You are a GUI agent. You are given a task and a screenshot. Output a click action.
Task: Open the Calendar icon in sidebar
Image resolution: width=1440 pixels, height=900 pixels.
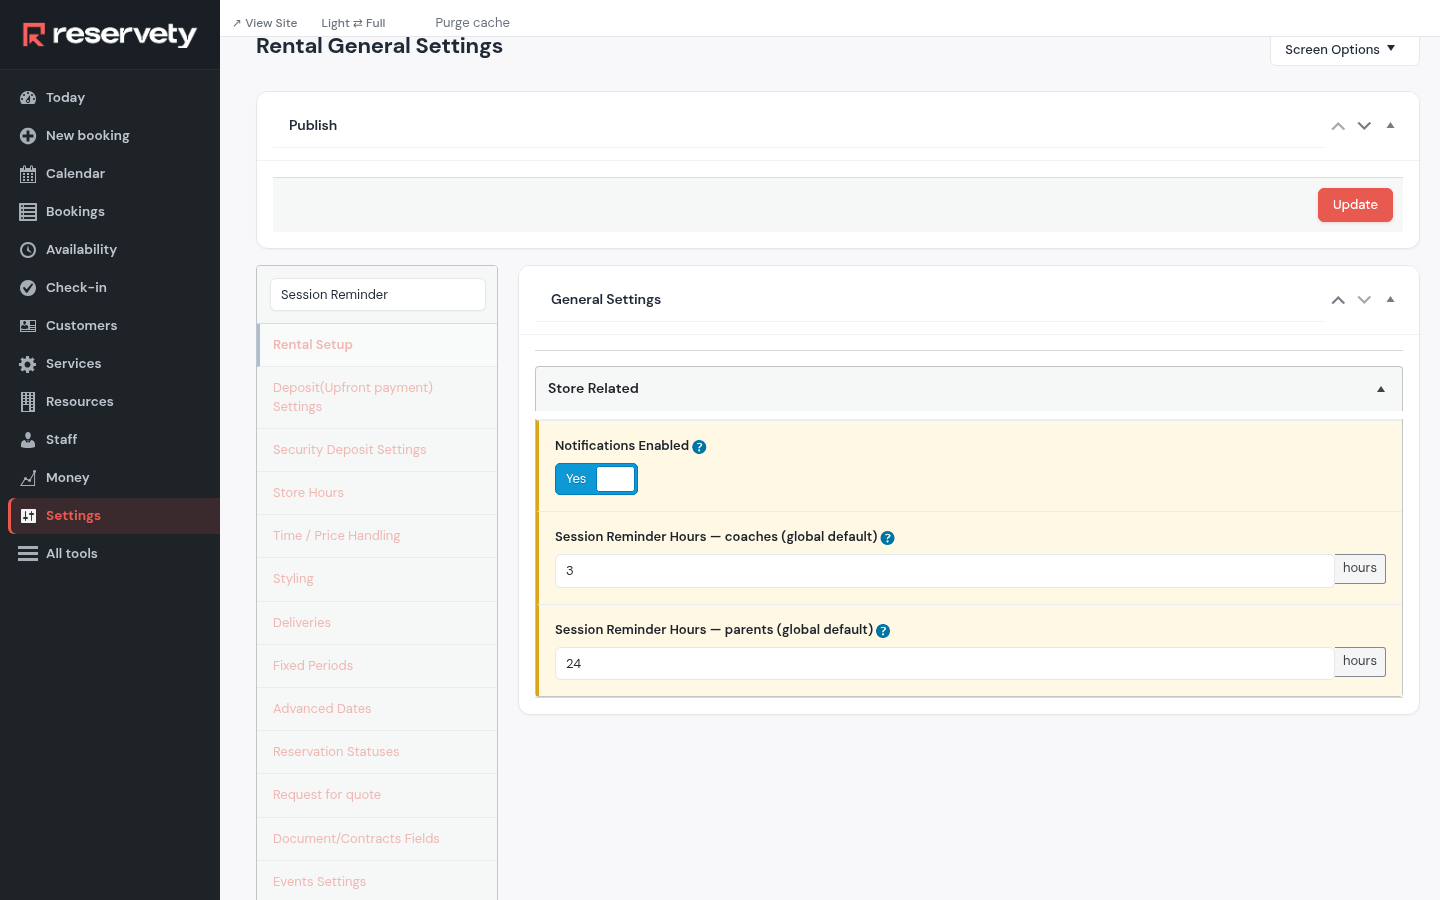[x=28, y=174]
